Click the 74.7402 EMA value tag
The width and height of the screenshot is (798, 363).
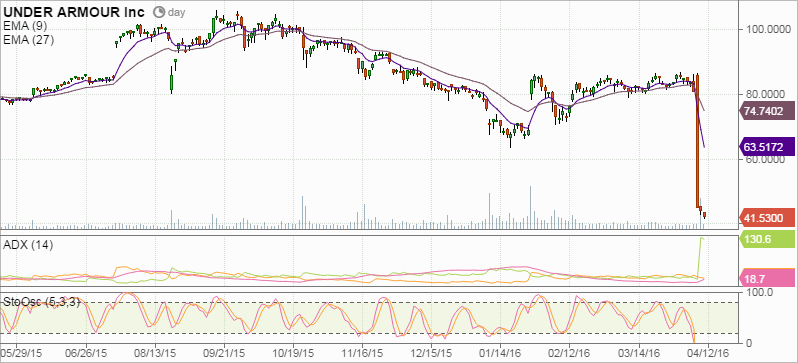point(767,110)
